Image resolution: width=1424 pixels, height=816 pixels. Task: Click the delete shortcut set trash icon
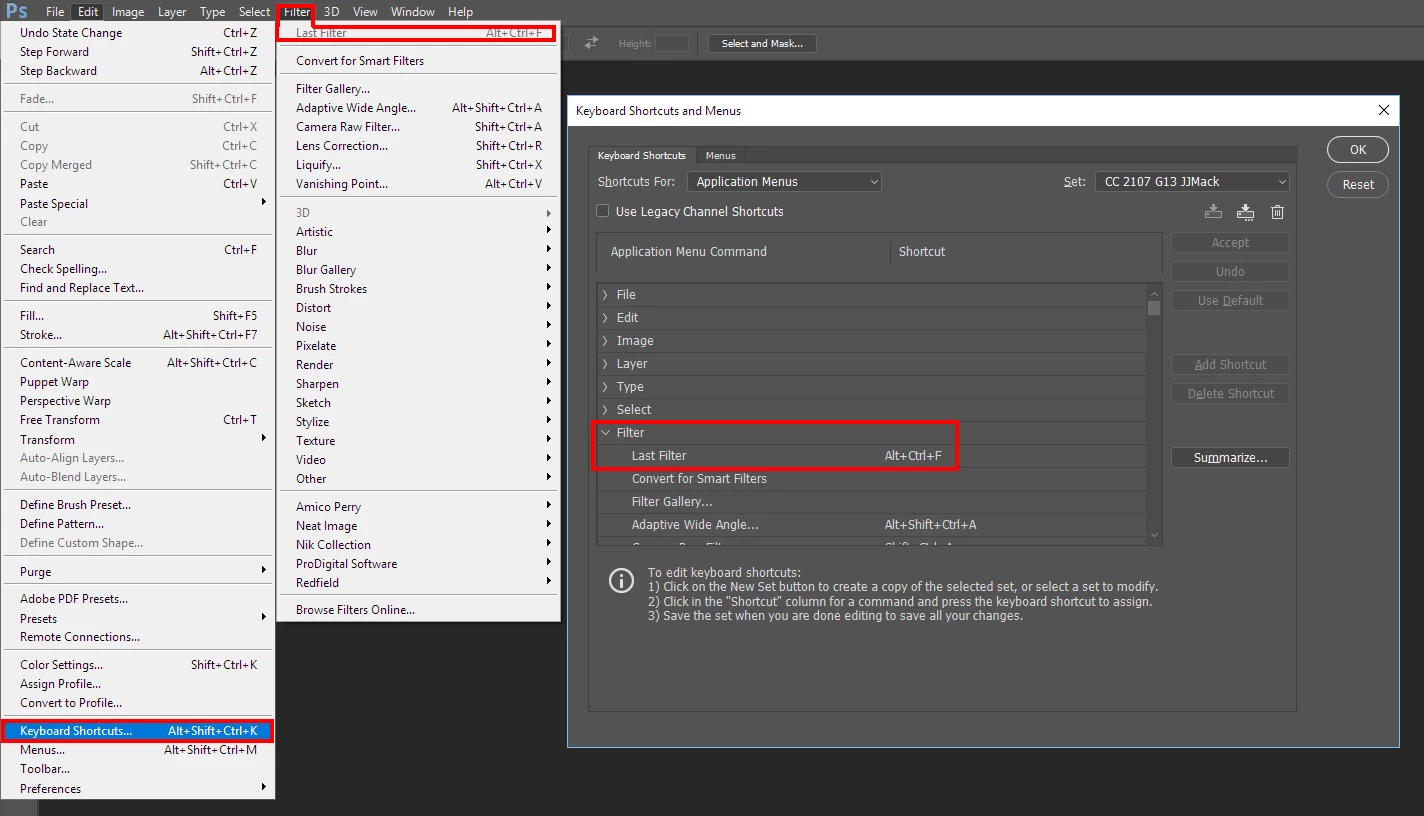tap(1277, 212)
